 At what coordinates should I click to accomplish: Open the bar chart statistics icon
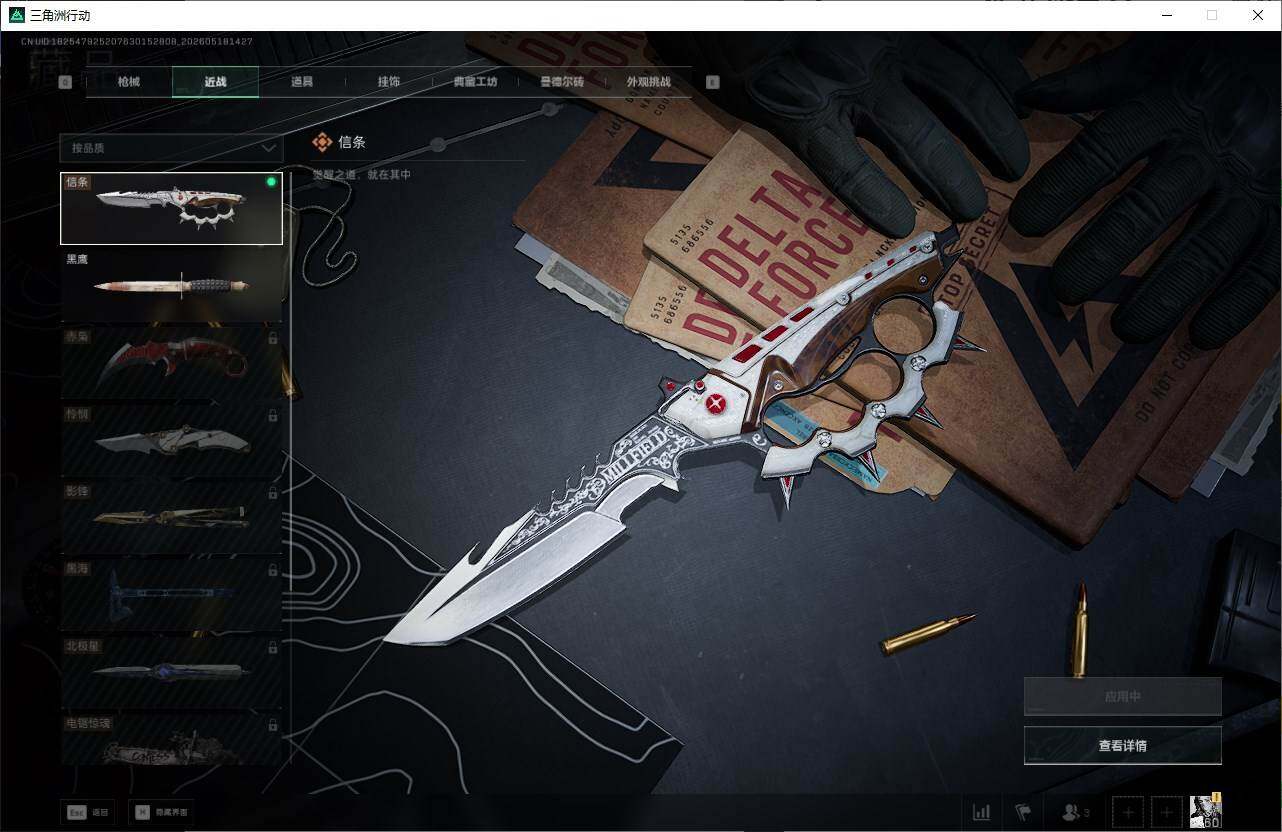[982, 812]
